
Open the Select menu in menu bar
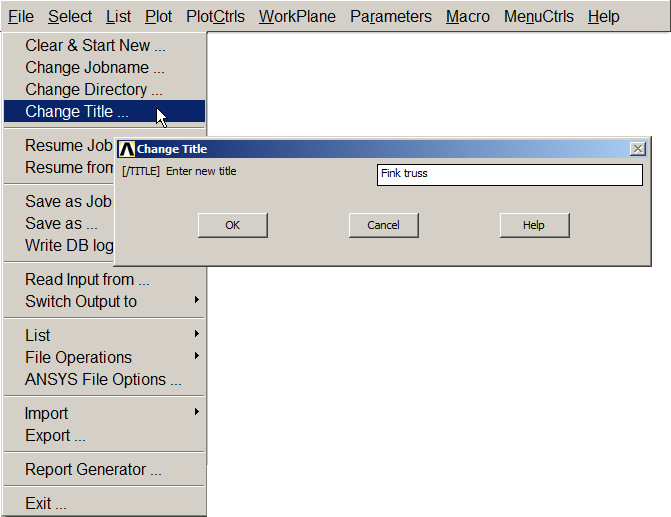coord(70,17)
